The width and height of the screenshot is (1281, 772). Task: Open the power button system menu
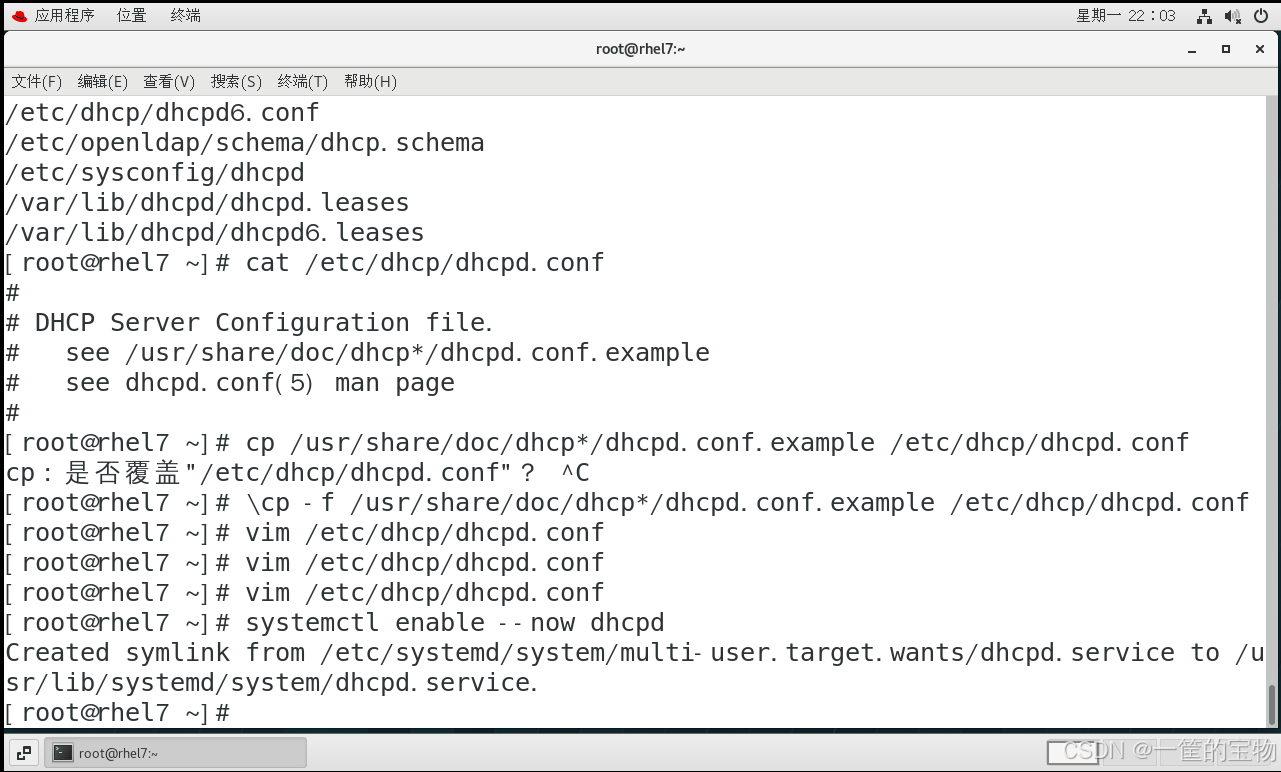1260,16
